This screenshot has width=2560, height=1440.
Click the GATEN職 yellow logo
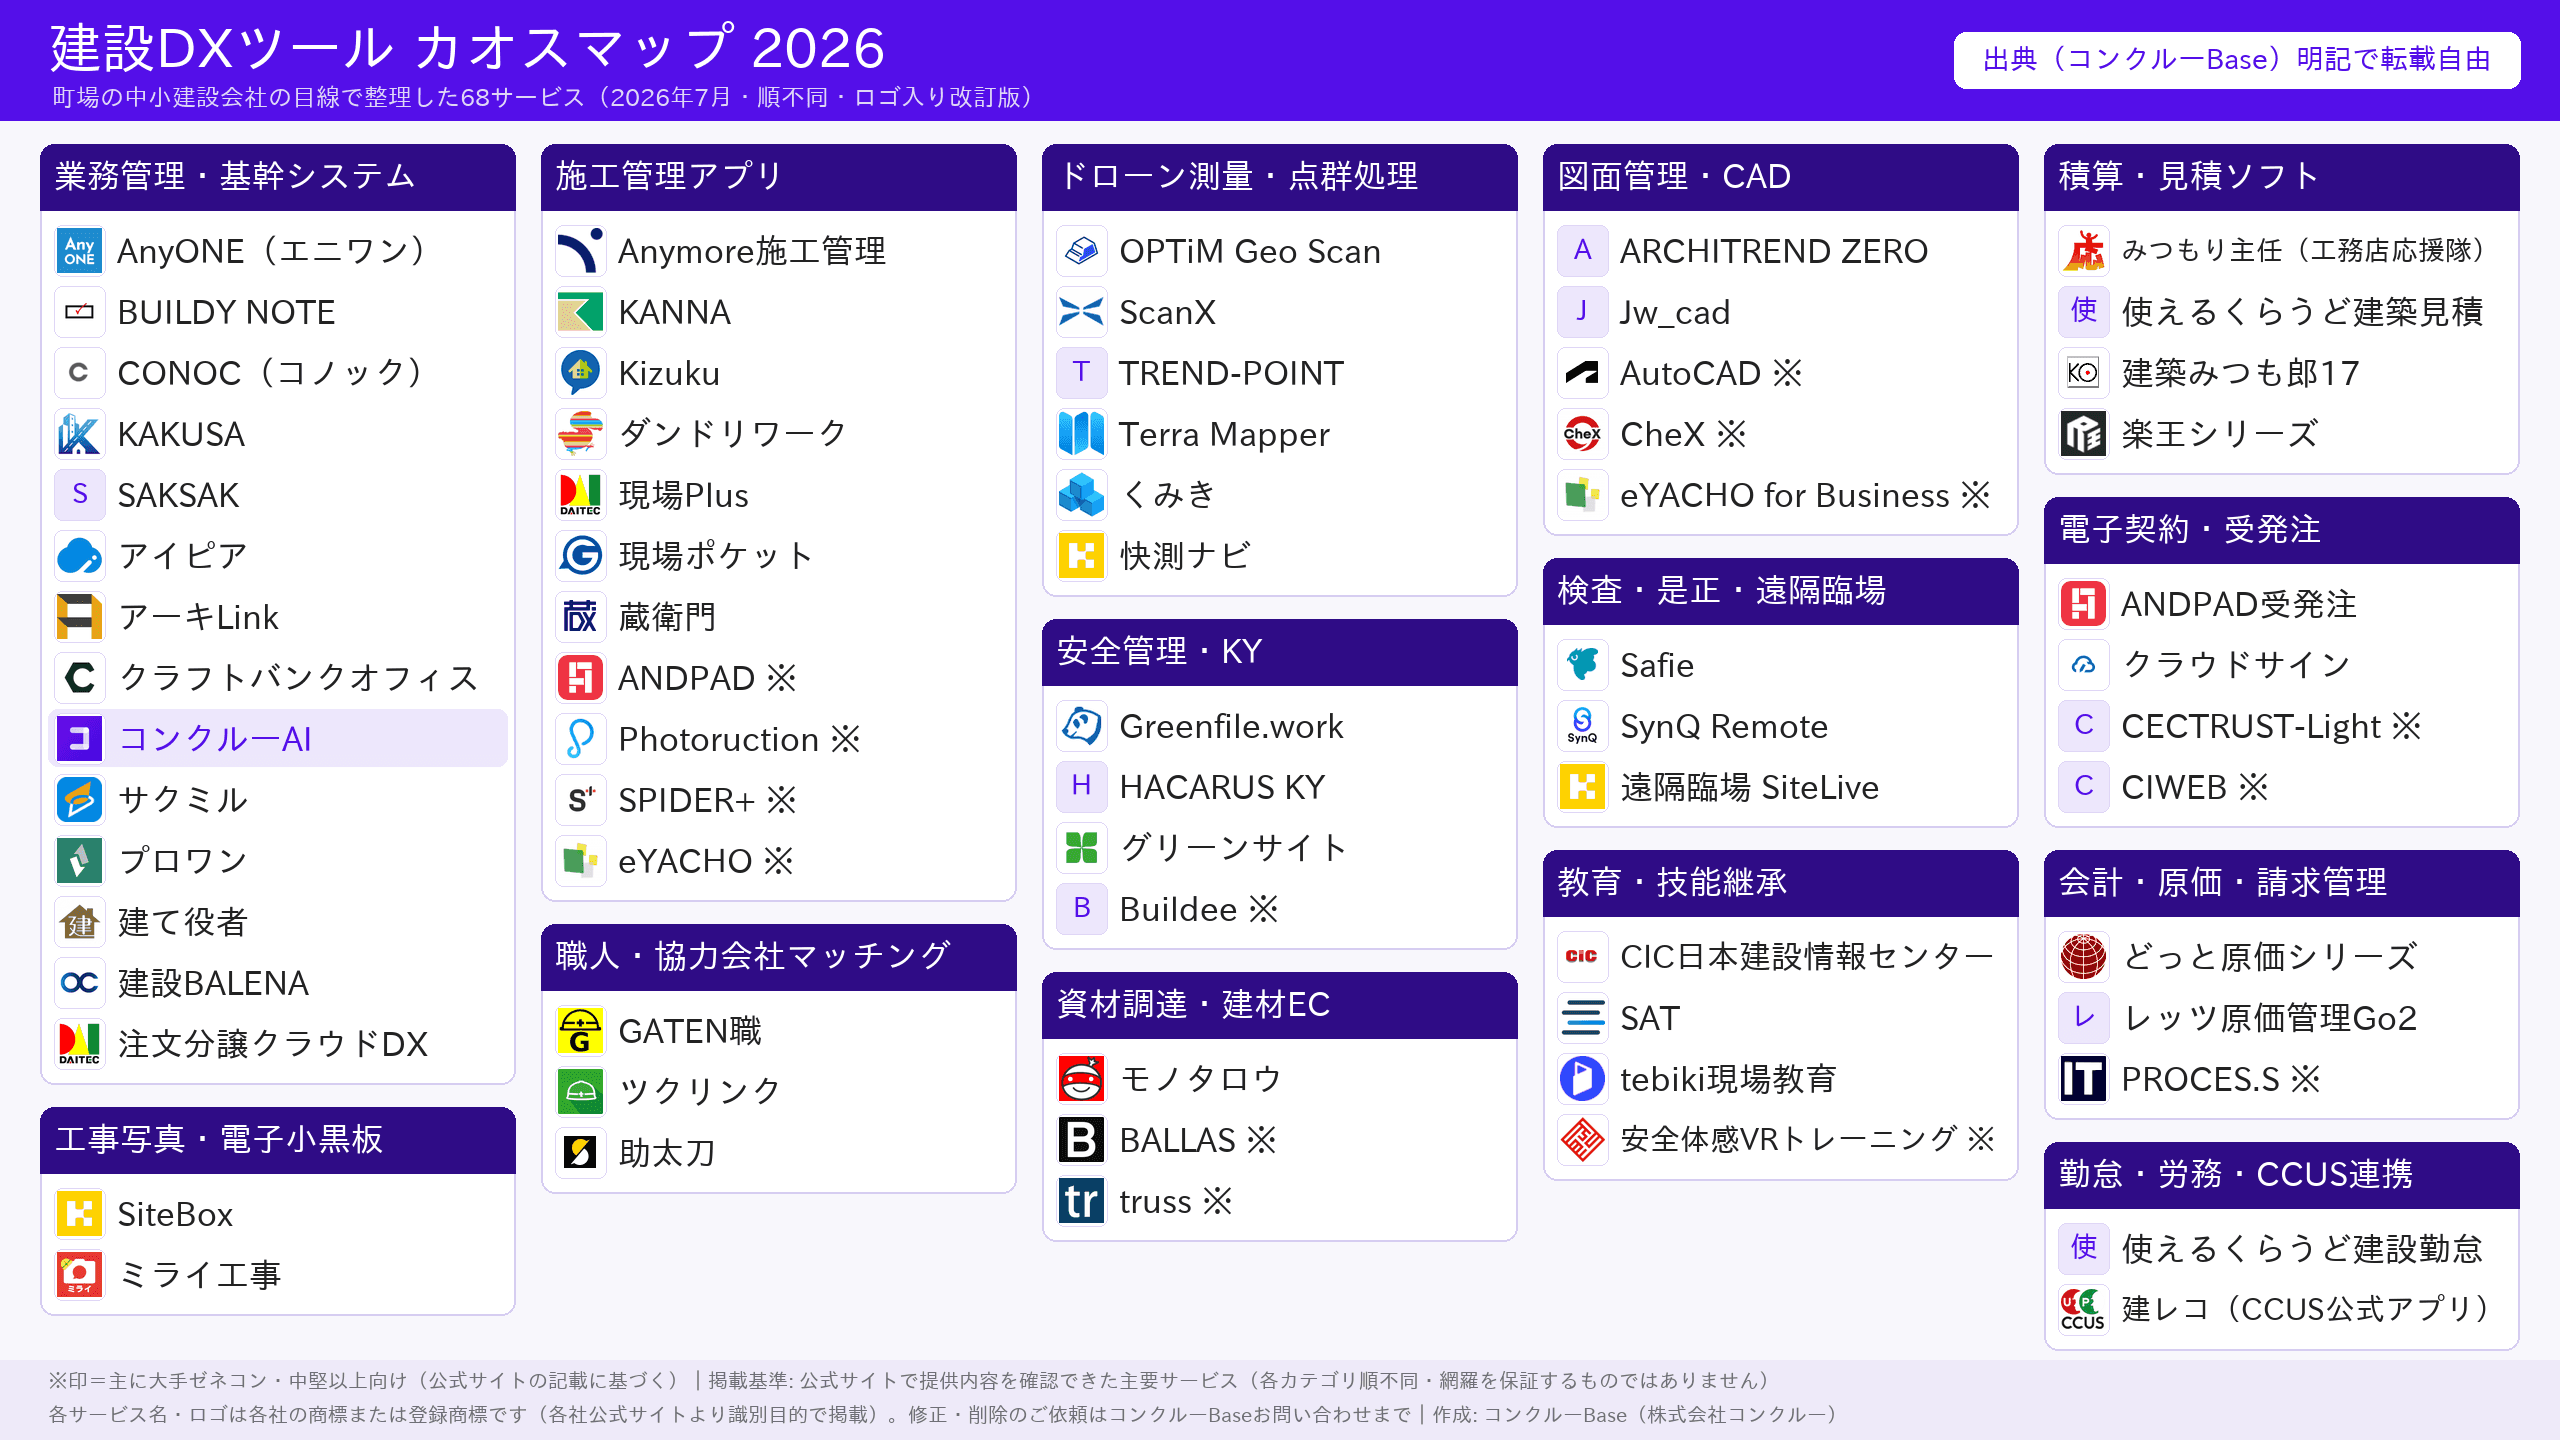click(580, 1031)
